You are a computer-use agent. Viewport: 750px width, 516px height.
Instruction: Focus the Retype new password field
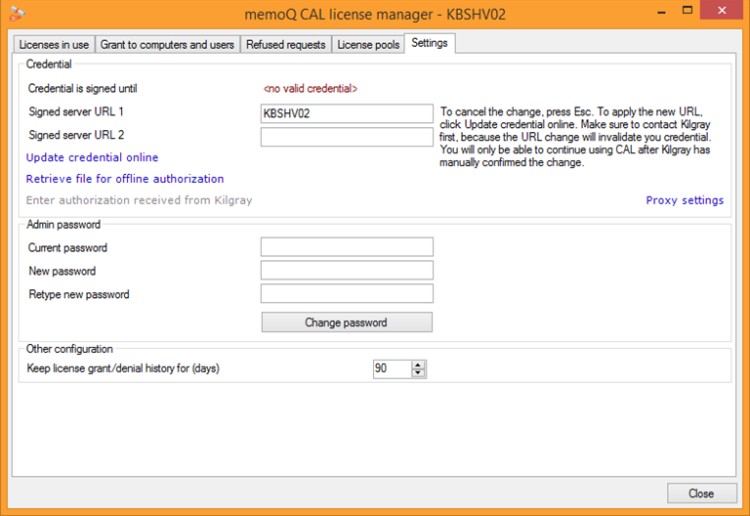pyautogui.click(x=347, y=294)
